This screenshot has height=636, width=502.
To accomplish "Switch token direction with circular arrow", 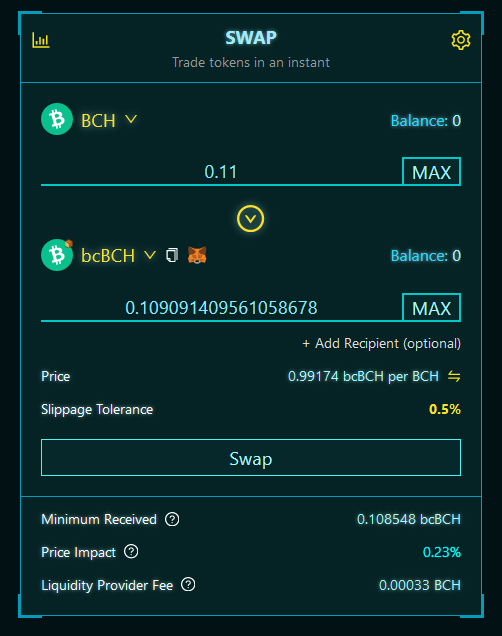I will point(251,219).
